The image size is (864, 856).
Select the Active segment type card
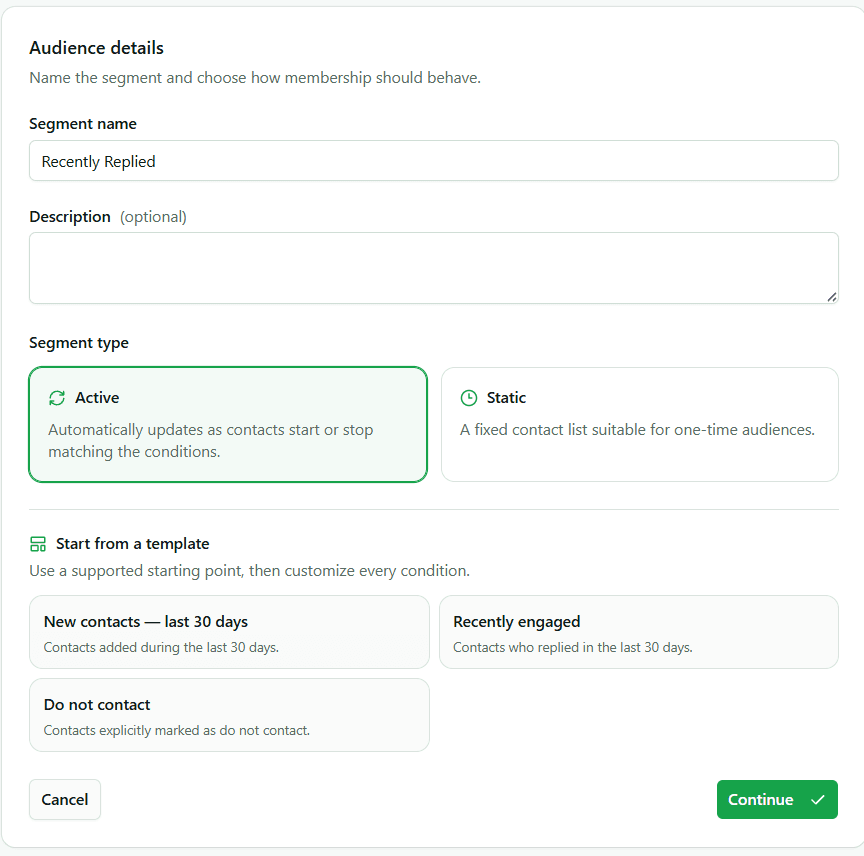click(x=228, y=424)
